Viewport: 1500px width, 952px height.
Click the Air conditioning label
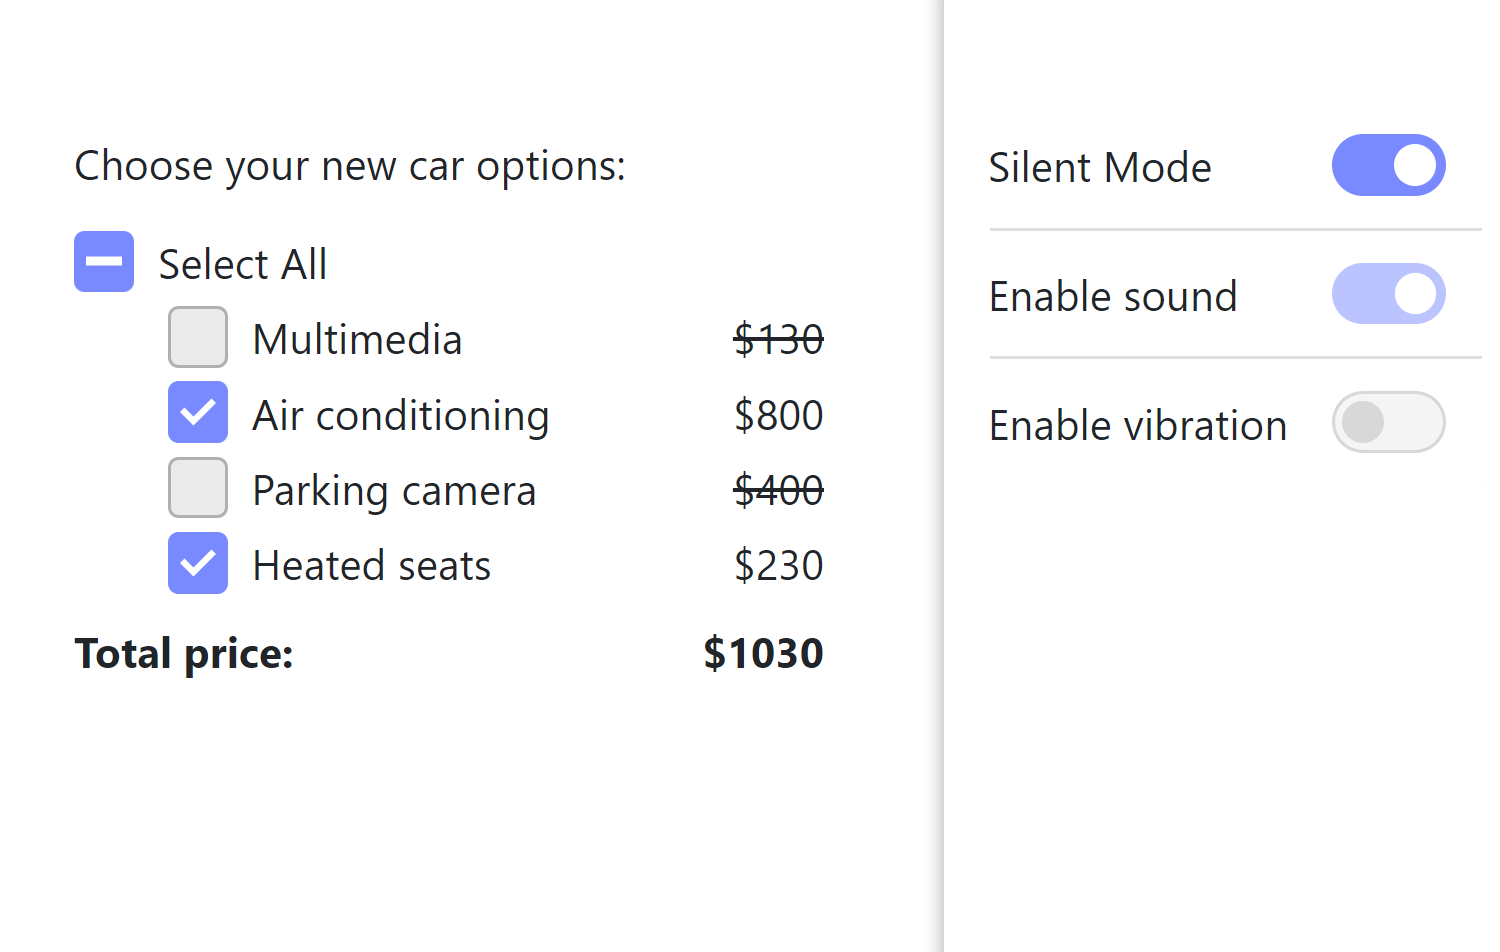click(x=400, y=416)
